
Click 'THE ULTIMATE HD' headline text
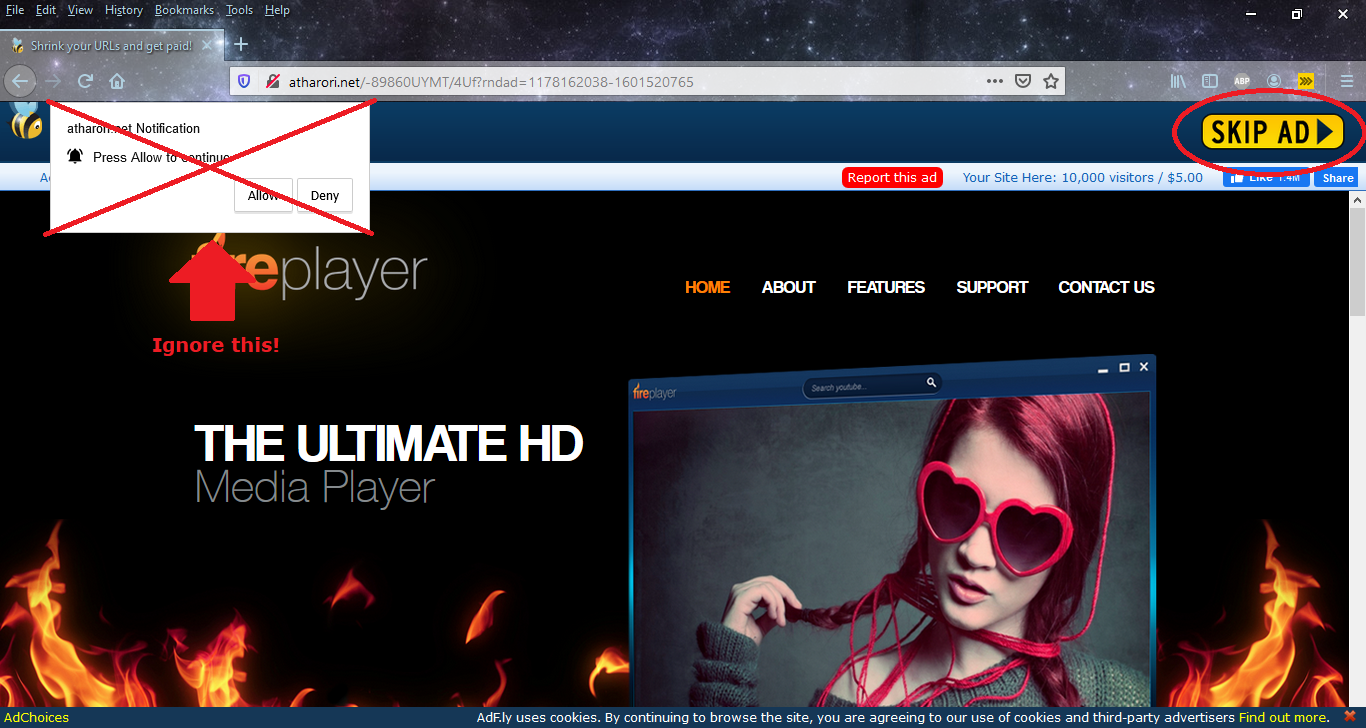tap(388, 443)
